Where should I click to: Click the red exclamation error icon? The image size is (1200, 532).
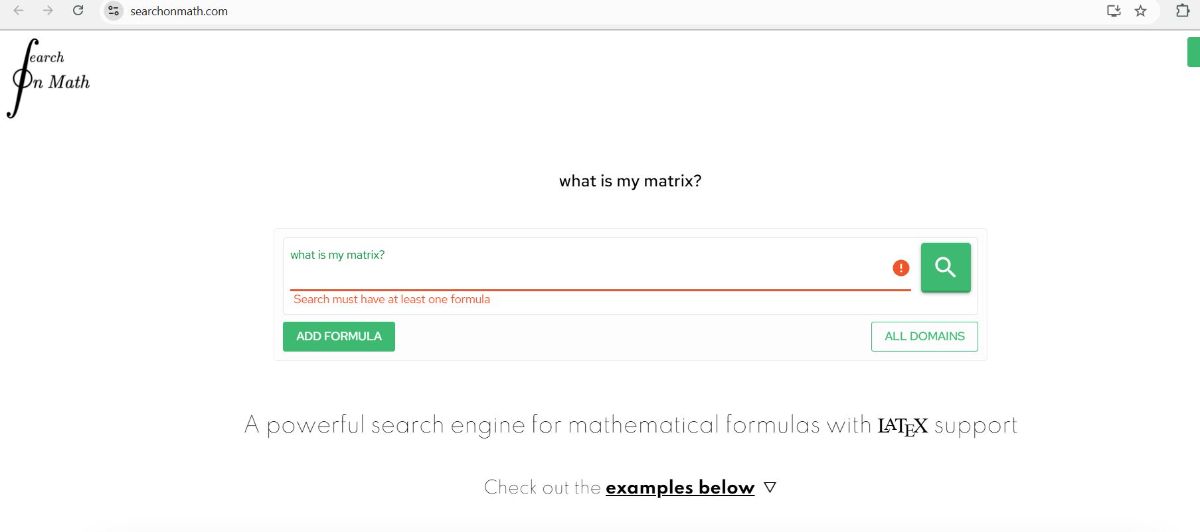tap(901, 268)
